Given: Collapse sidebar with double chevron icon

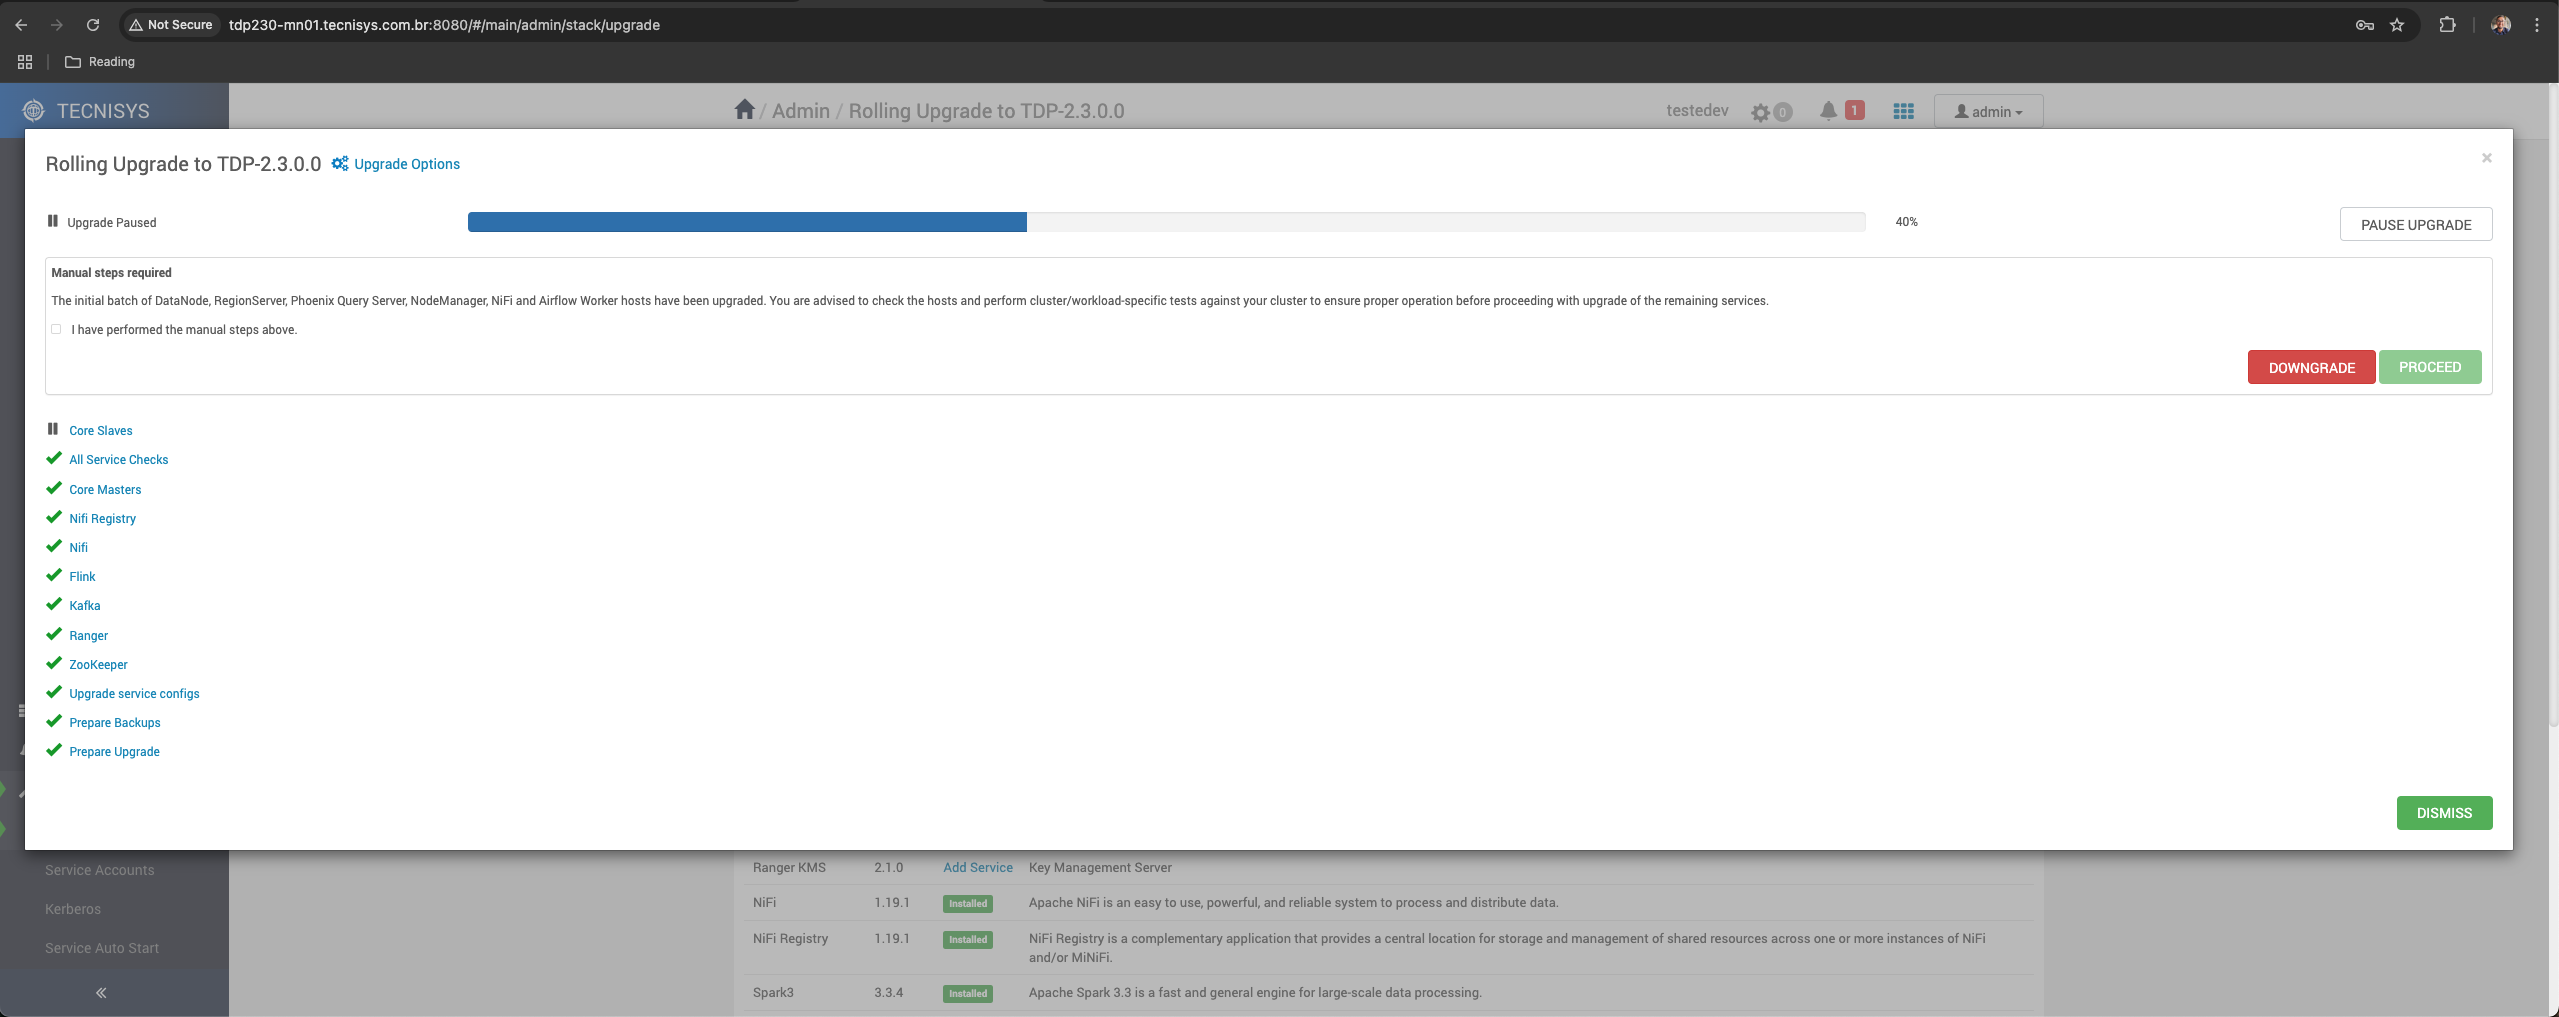Looking at the screenshot, I should 101,993.
